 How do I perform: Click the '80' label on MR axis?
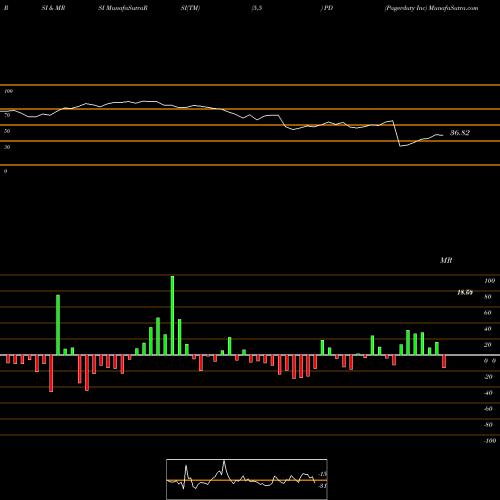488,297
